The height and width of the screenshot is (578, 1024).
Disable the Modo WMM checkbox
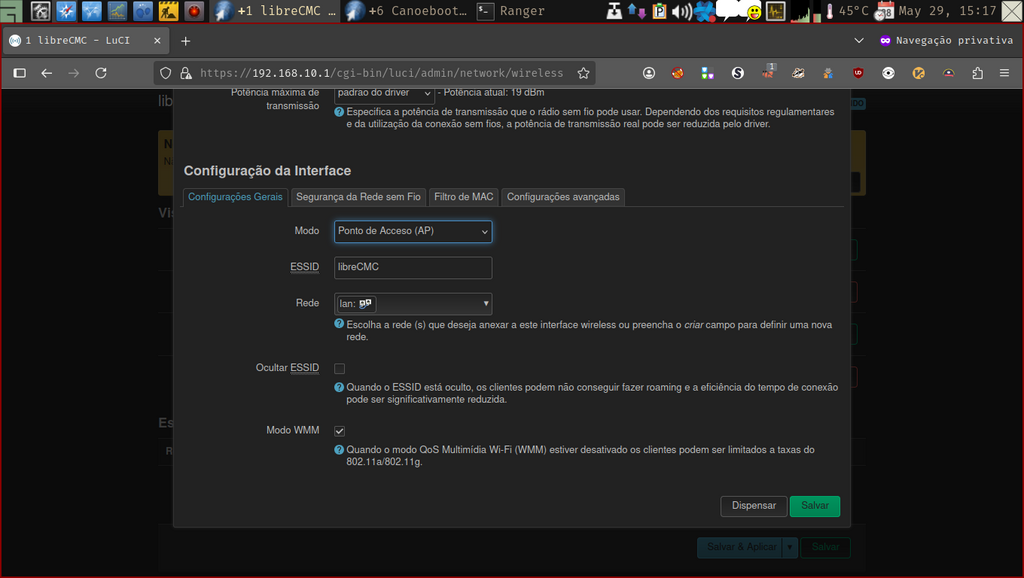[339, 430]
